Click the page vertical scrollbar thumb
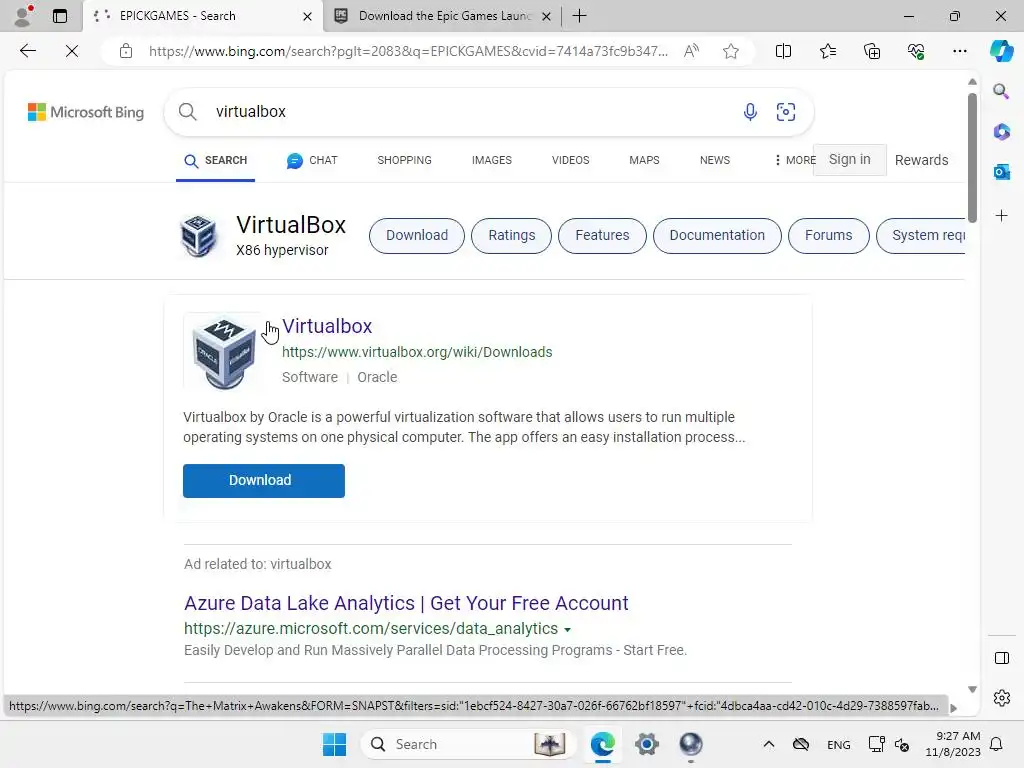Screen dimensions: 1024x768 pyautogui.click(x=972, y=157)
